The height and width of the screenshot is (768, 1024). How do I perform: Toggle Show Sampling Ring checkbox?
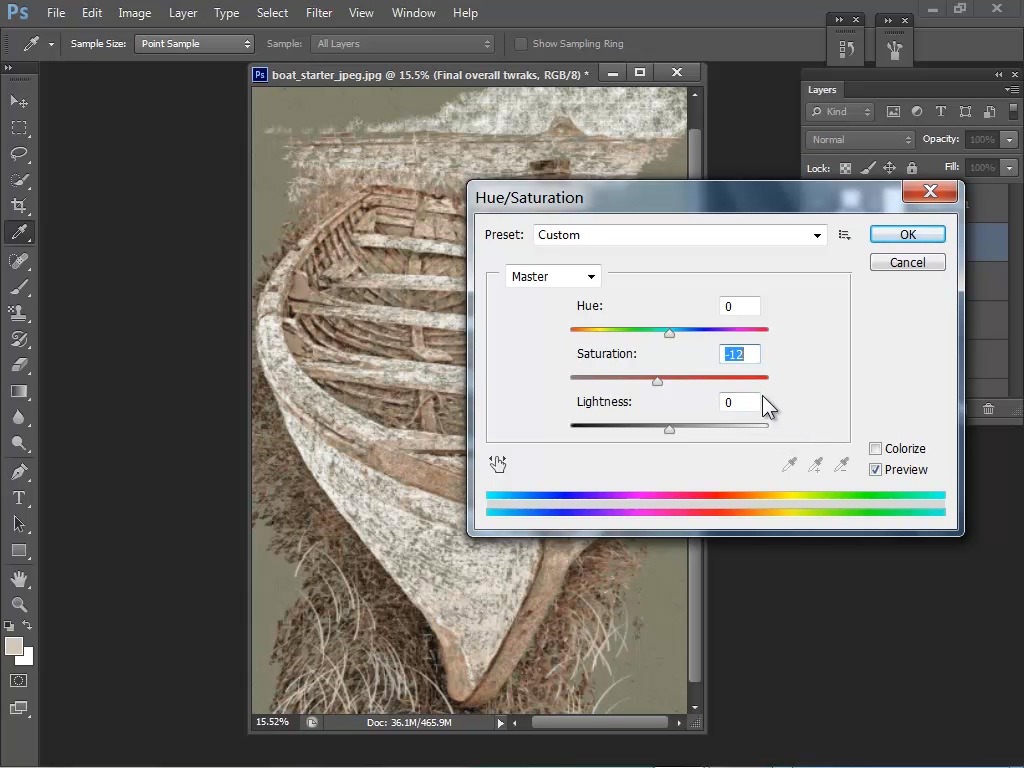pyautogui.click(x=520, y=44)
